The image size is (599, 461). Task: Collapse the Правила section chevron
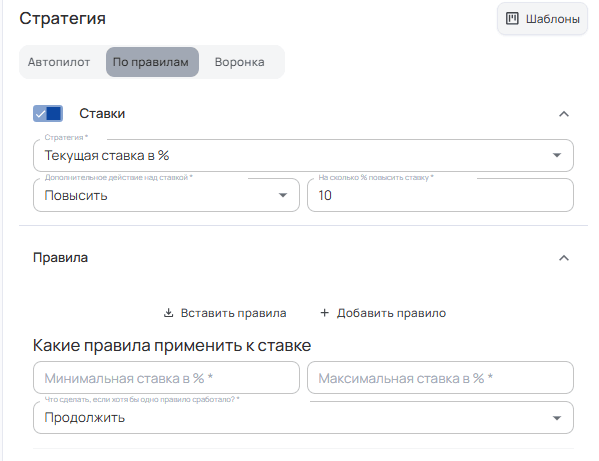pyautogui.click(x=563, y=258)
